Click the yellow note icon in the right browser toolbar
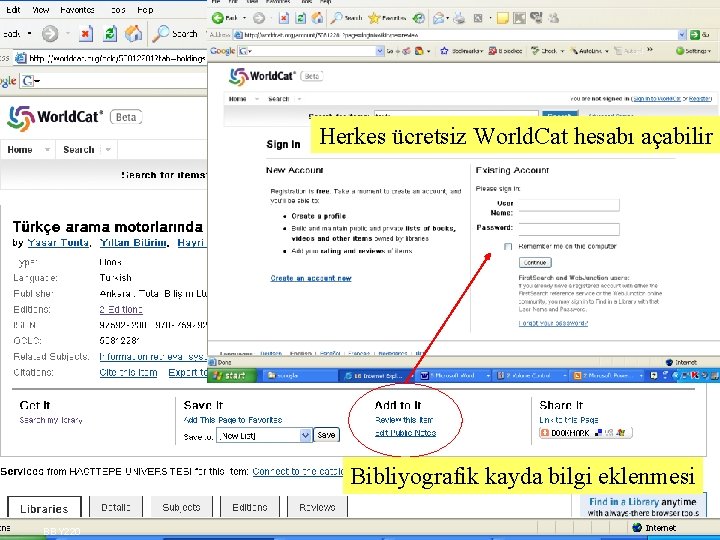This screenshot has height=540, width=720. click(x=503, y=18)
